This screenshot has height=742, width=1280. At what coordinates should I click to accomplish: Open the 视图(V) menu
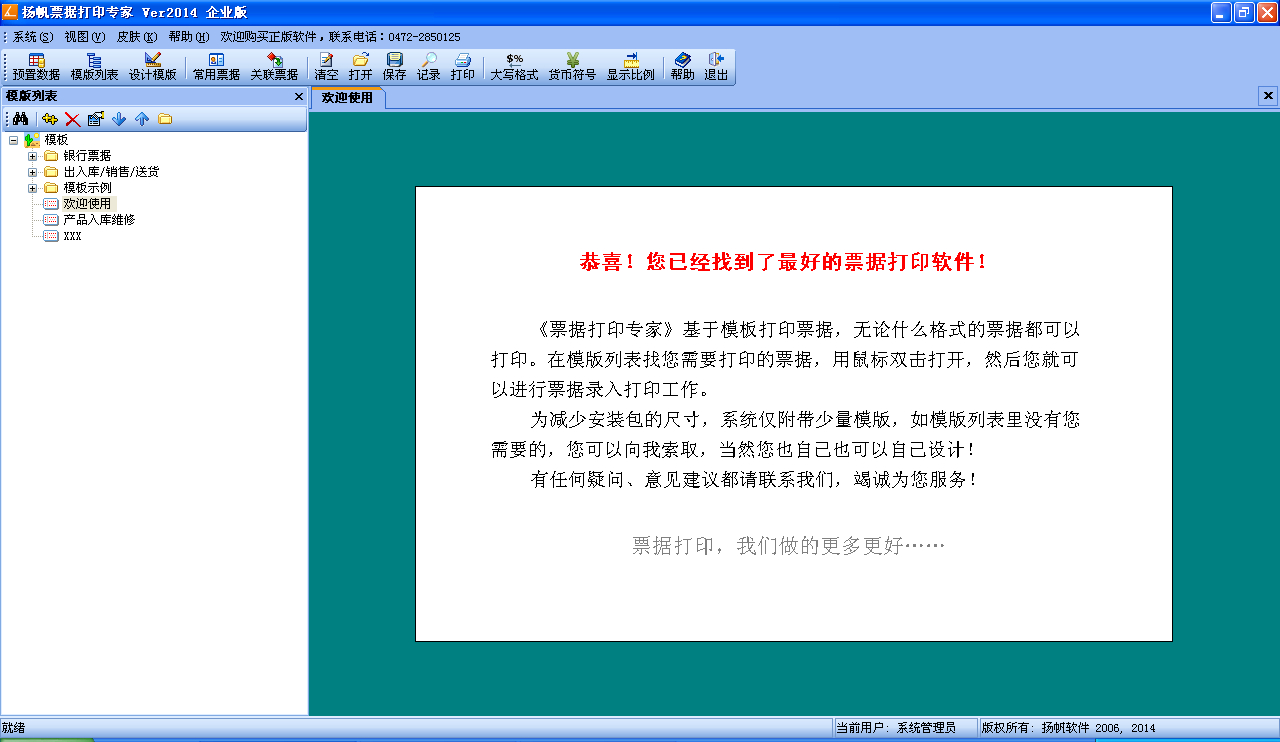click(85, 36)
